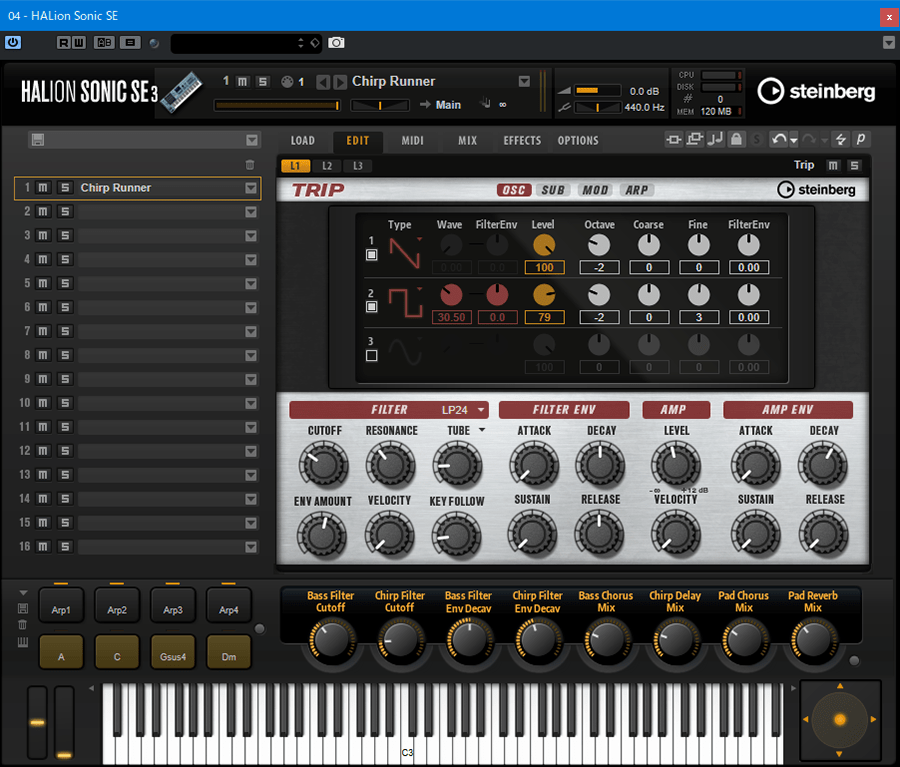Open the plug-in functions menu arrow at top right

point(889,42)
